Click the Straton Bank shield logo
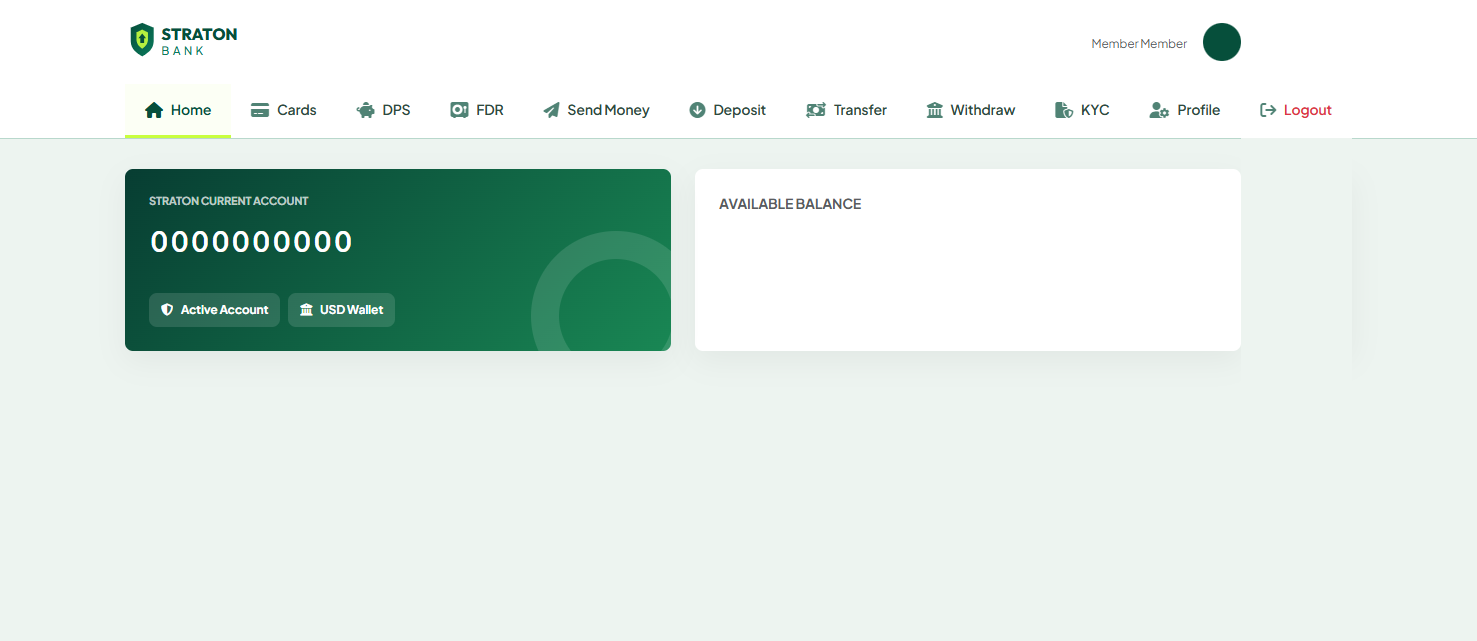 [x=142, y=40]
